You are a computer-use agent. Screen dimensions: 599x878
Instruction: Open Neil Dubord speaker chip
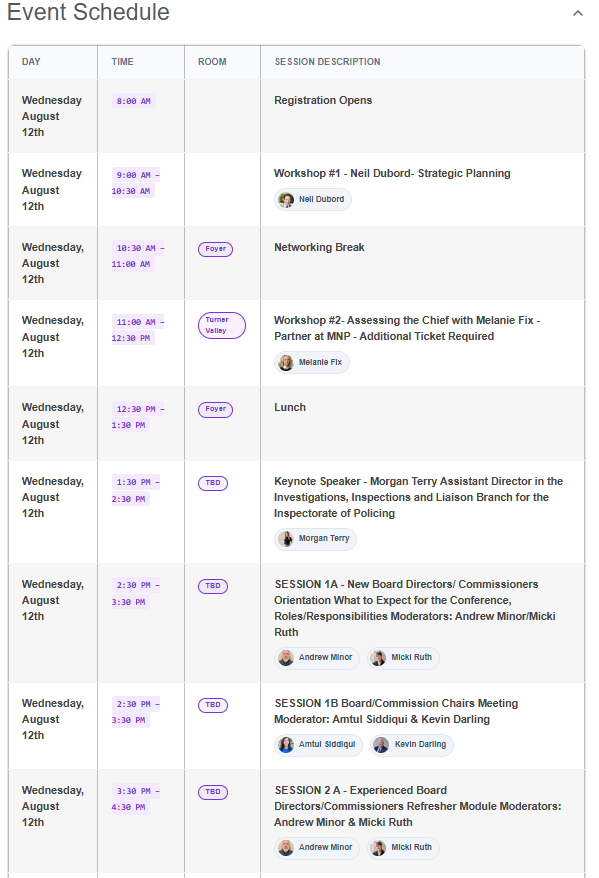(x=313, y=199)
